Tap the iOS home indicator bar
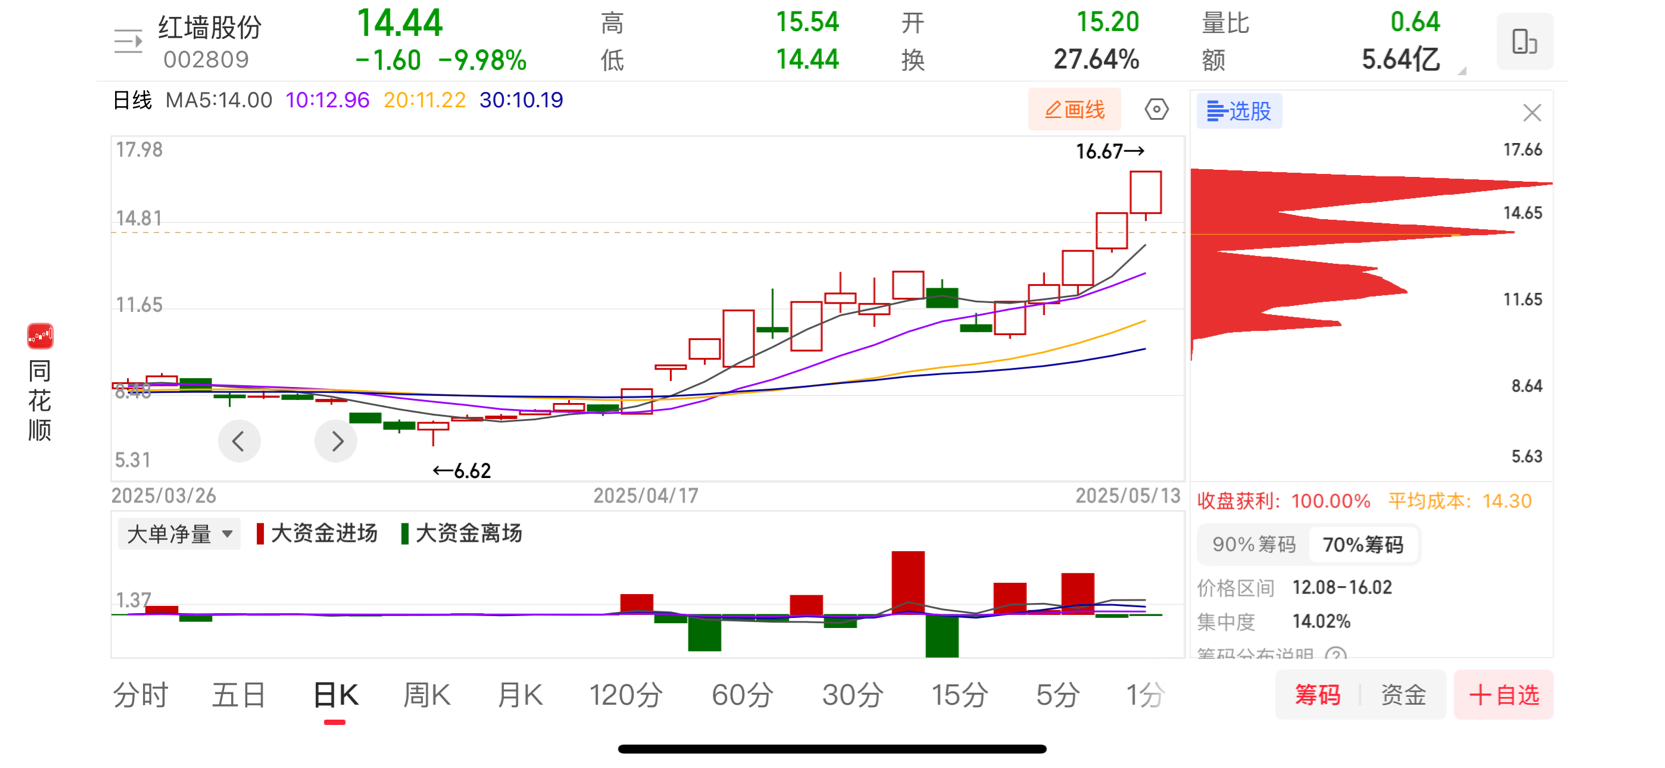The width and height of the screenshot is (1665, 768). (832, 749)
